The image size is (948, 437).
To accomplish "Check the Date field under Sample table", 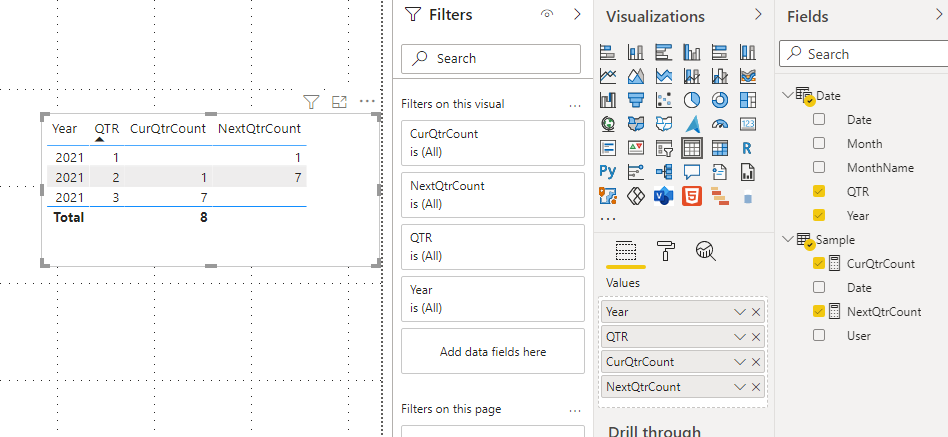I will coord(819,287).
